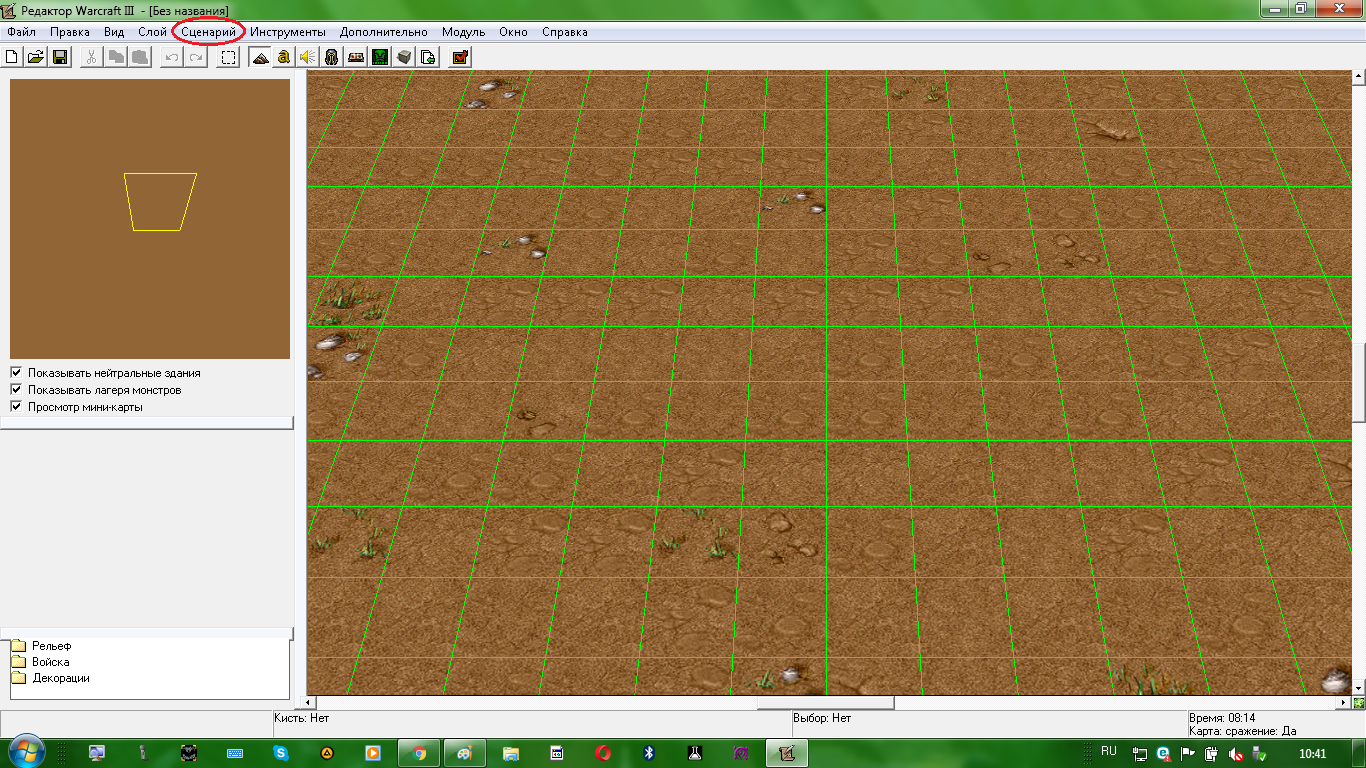Screen dimensions: 1366x768
Task: Open Google Chrome from the taskbar
Action: click(x=419, y=752)
